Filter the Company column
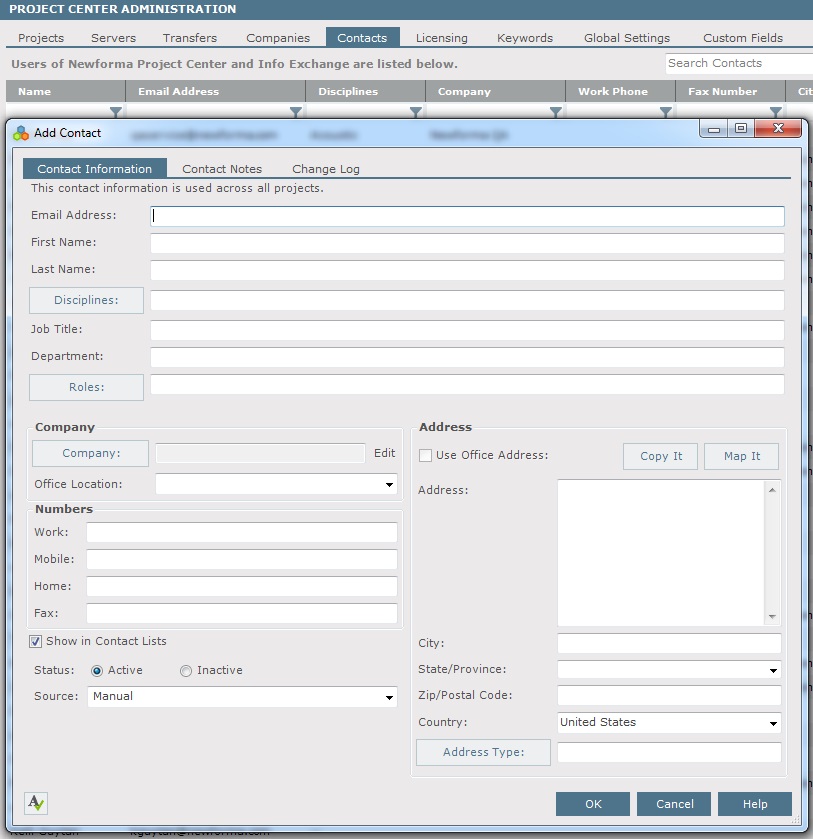813x839 pixels. point(556,112)
